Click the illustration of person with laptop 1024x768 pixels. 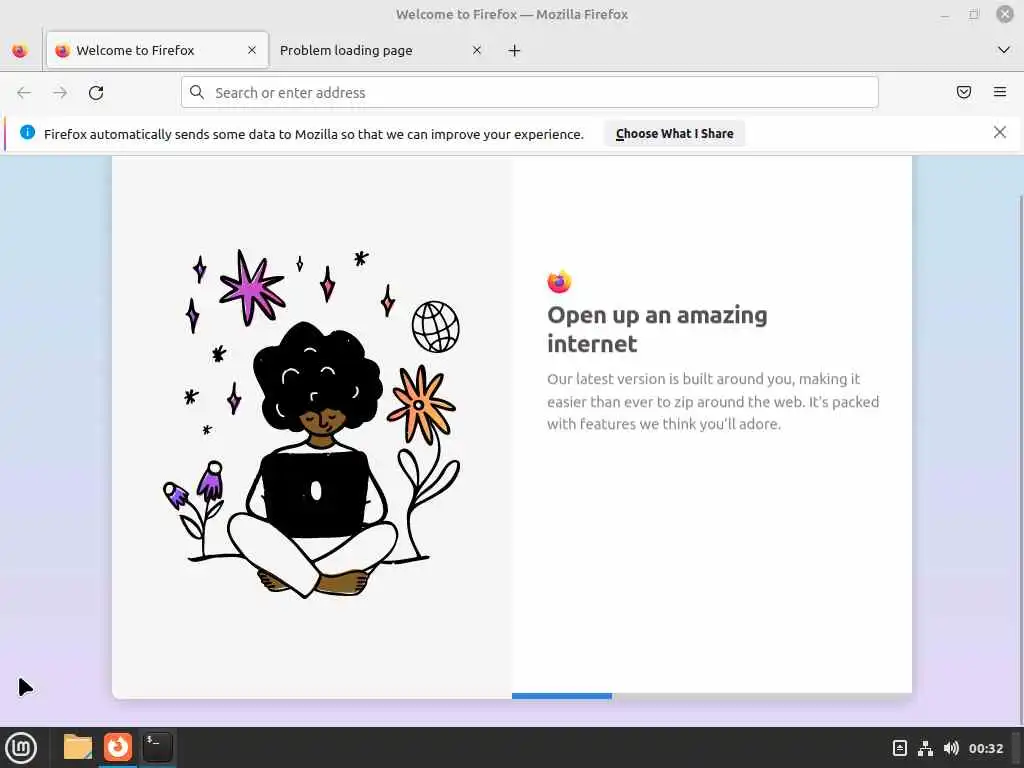click(x=312, y=423)
